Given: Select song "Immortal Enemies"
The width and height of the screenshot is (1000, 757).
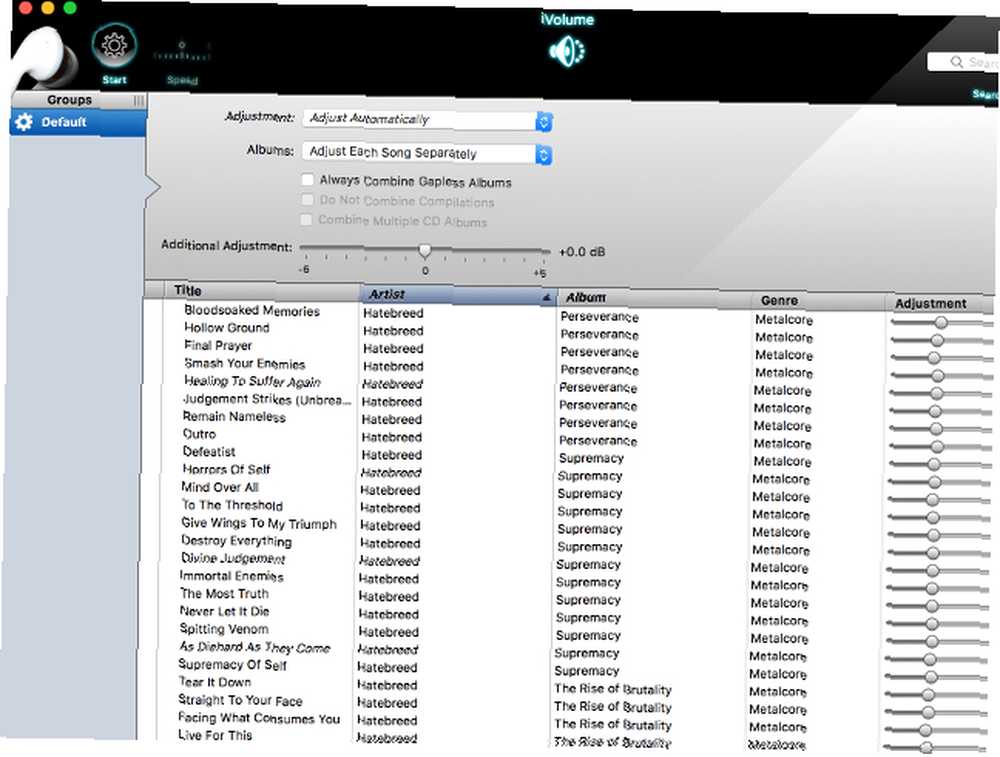Looking at the screenshot, I should 232,576.
